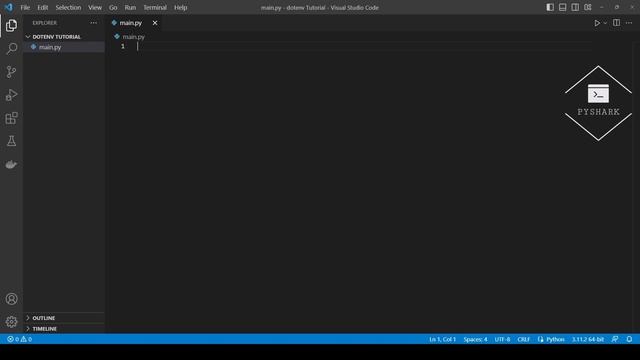
Task: Open Source Control view
Action: coord(11,72)
